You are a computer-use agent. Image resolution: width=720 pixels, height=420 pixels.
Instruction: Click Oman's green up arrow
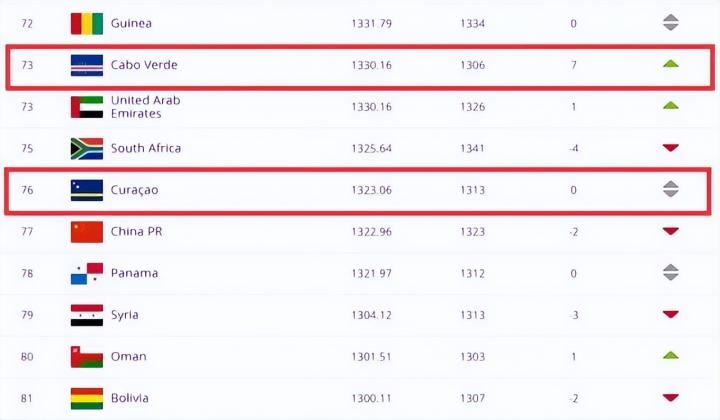click(670, 356)
